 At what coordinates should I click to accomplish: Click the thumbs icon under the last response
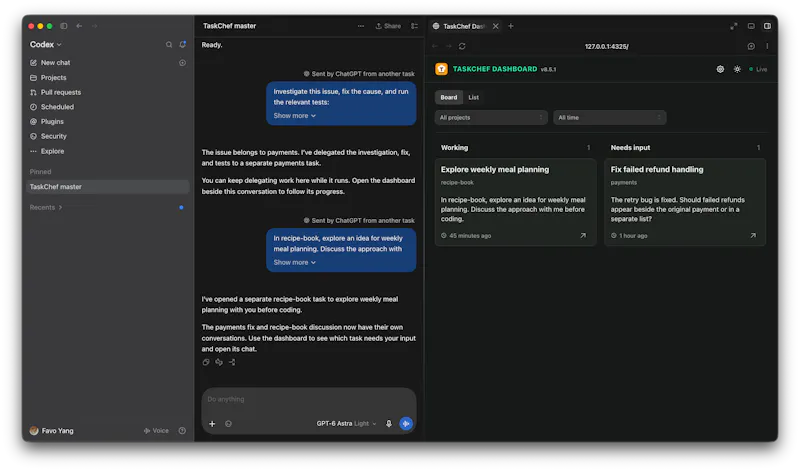219,362
